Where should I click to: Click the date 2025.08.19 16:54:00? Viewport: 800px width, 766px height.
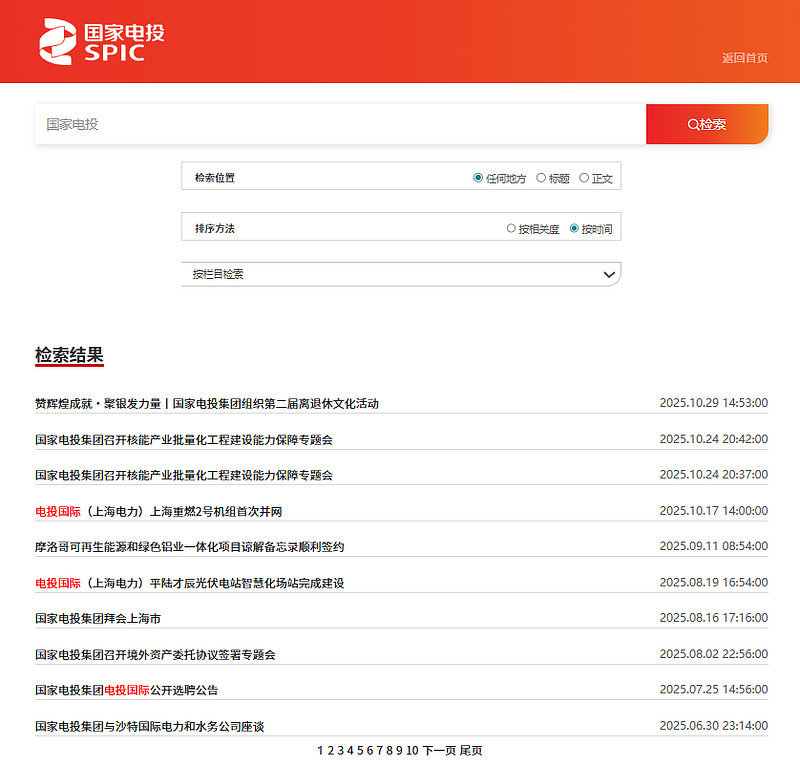(x=714, y=582)
